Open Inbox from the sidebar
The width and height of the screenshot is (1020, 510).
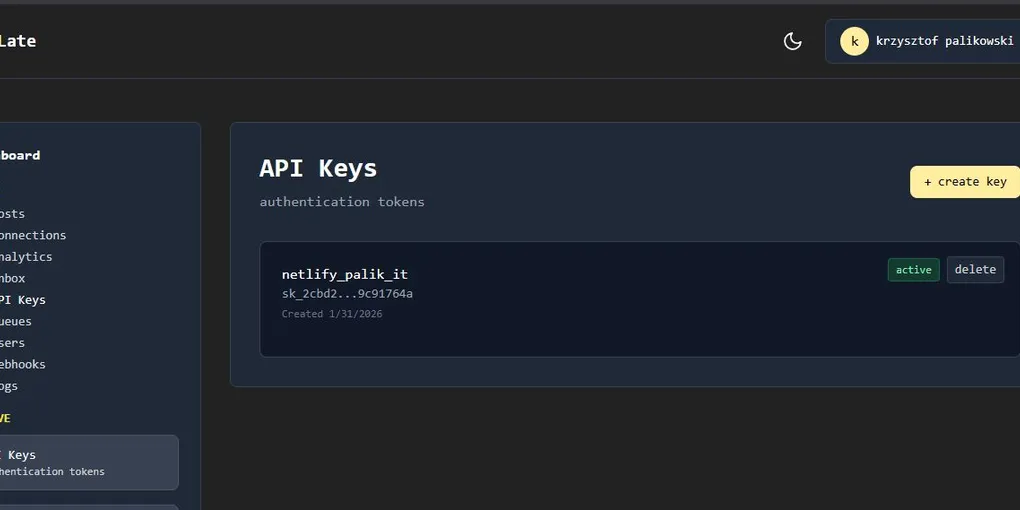[12, 278]
